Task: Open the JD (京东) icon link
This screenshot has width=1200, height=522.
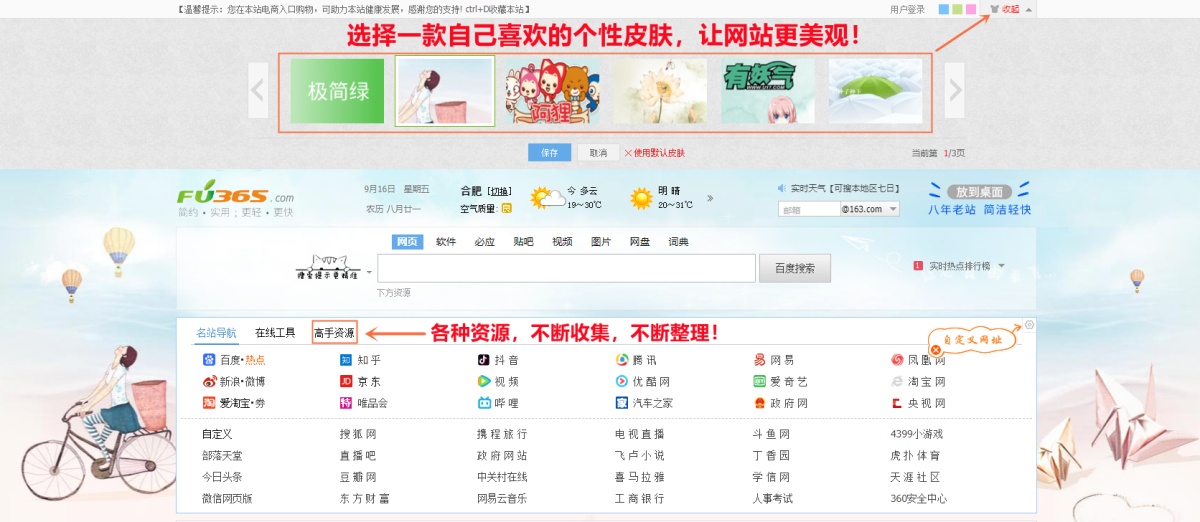Action: [x=346, y=382]
